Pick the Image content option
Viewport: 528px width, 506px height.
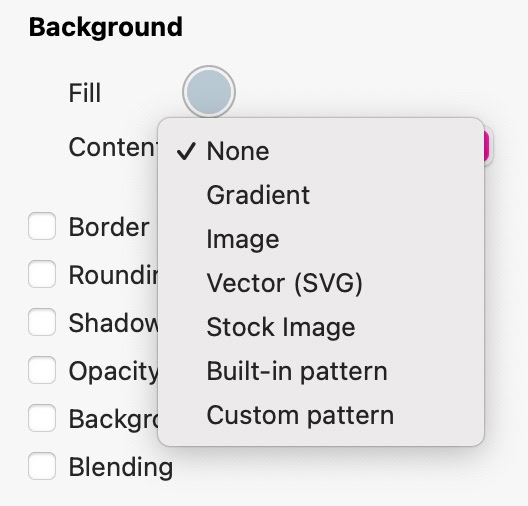pyautogui.click(x=321, y=239)
